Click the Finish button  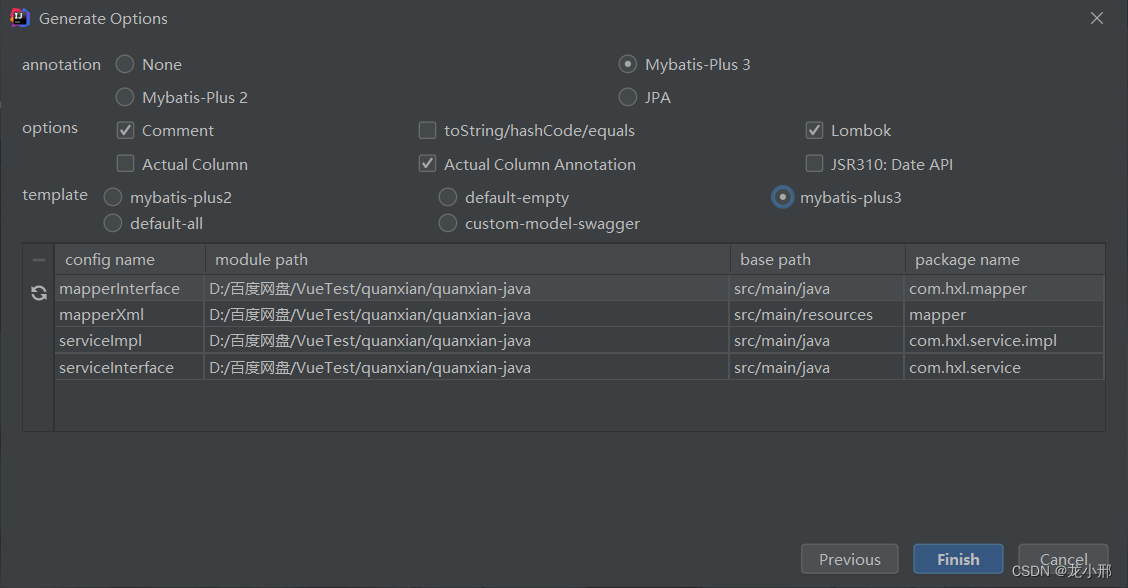point(958,559)
